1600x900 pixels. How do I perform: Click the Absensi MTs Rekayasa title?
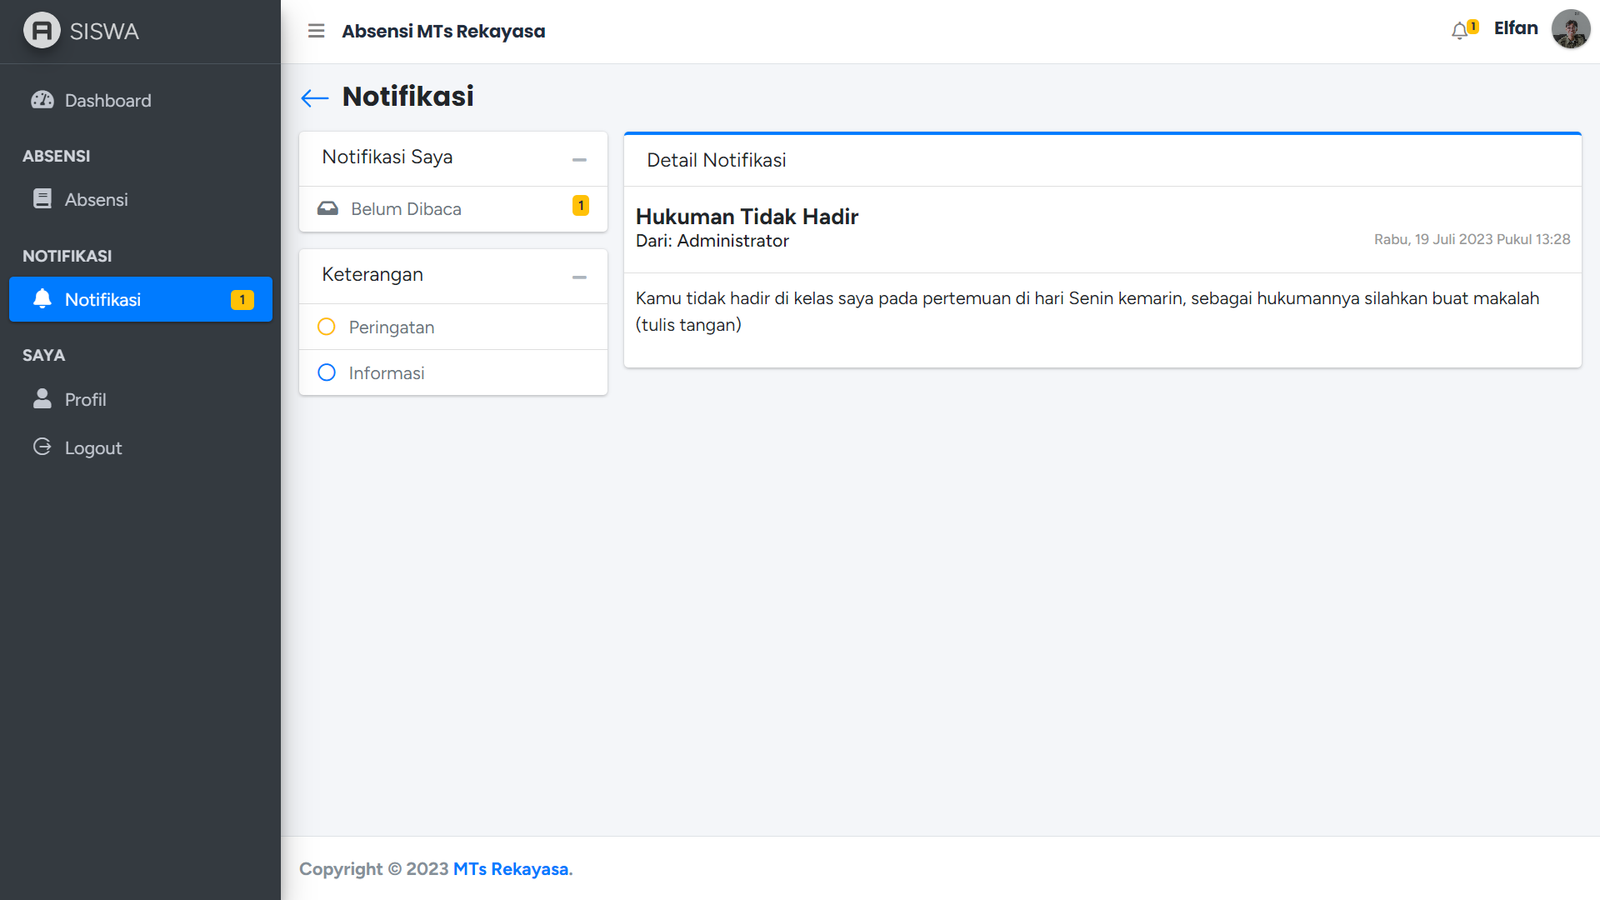[443, 31]
